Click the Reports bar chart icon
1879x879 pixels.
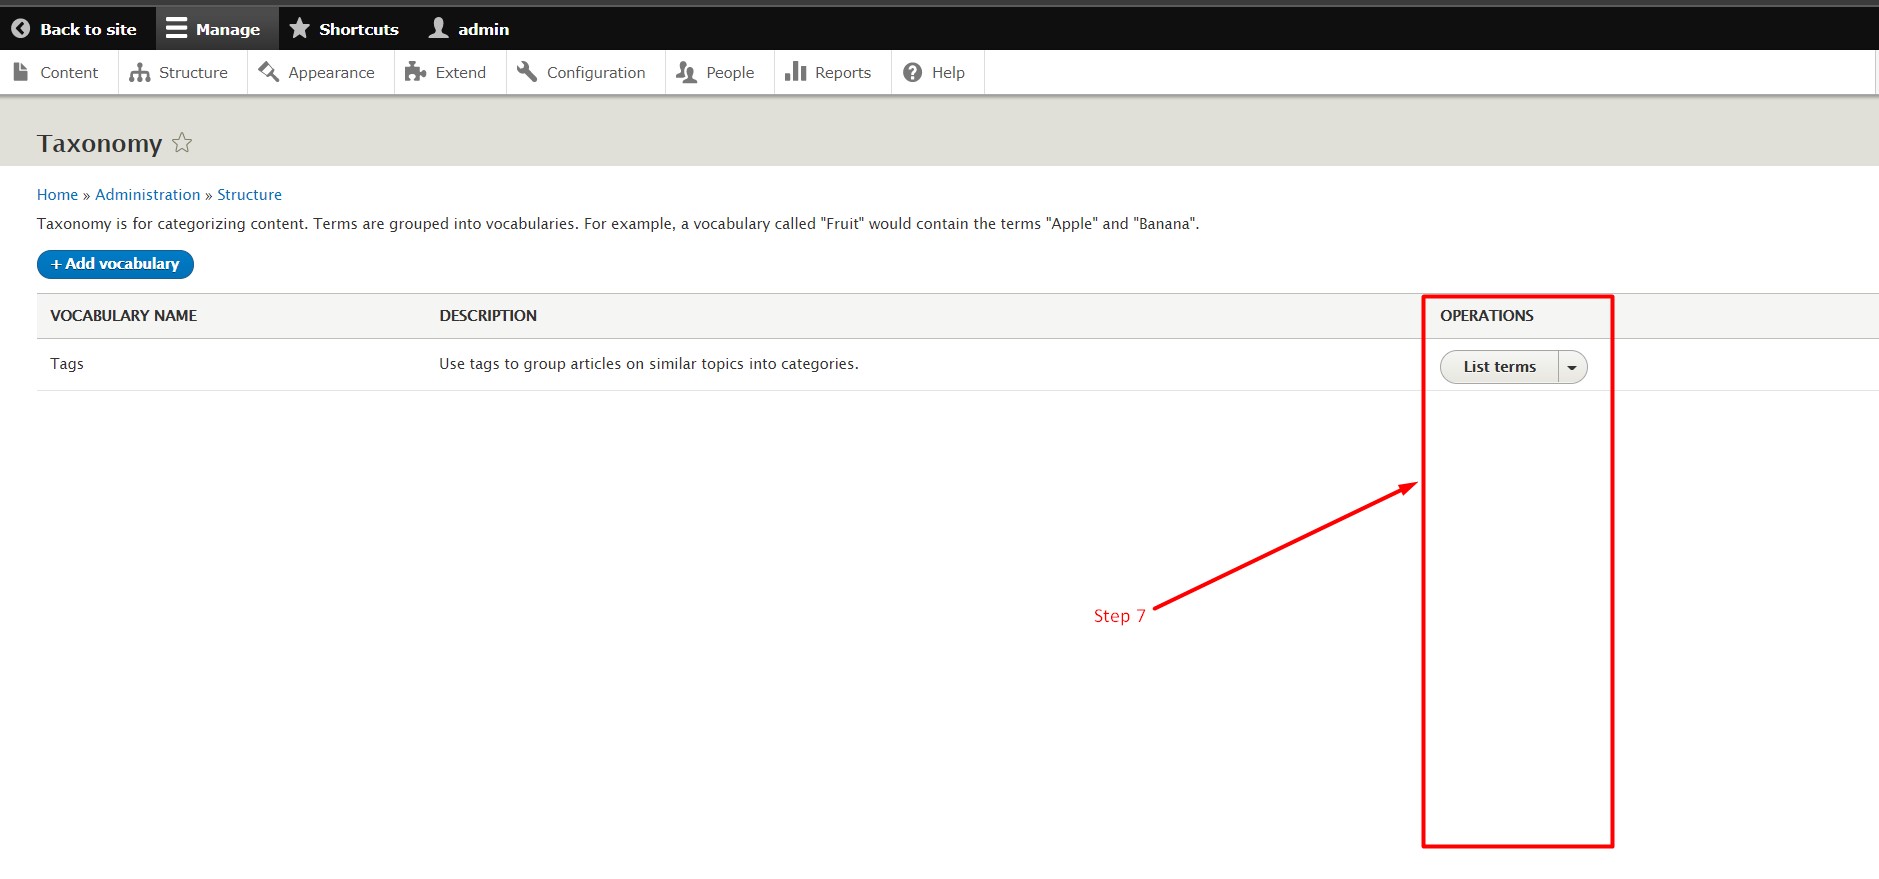795,72
